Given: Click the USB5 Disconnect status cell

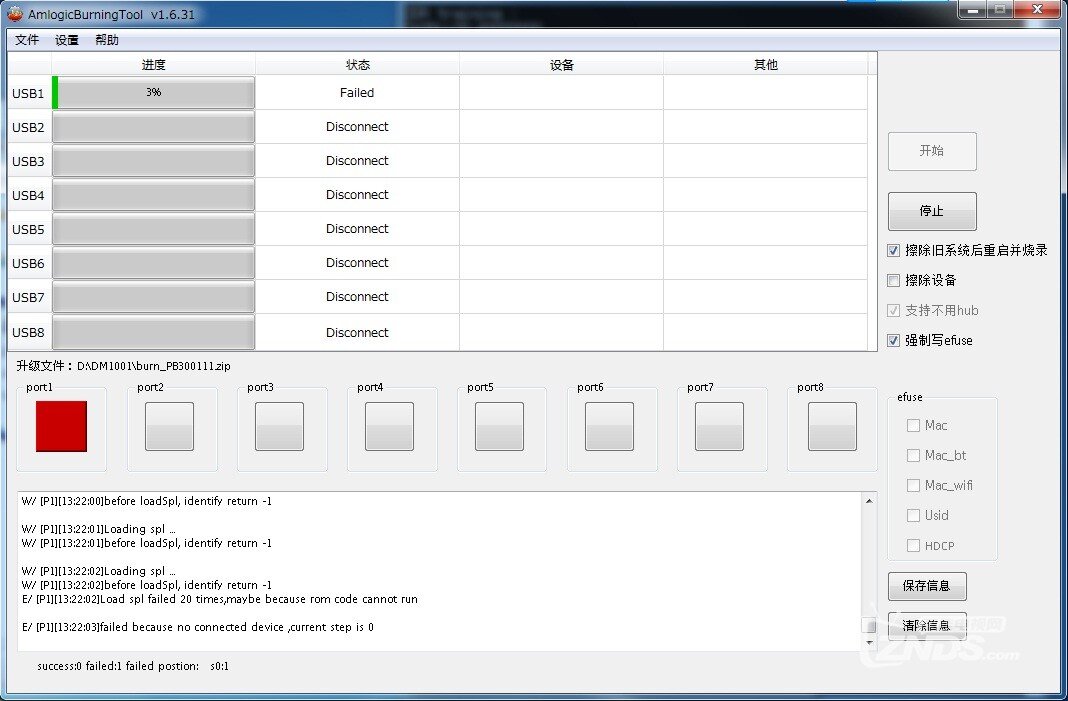Looking at the screenshot, I should (x=357, y=229).
